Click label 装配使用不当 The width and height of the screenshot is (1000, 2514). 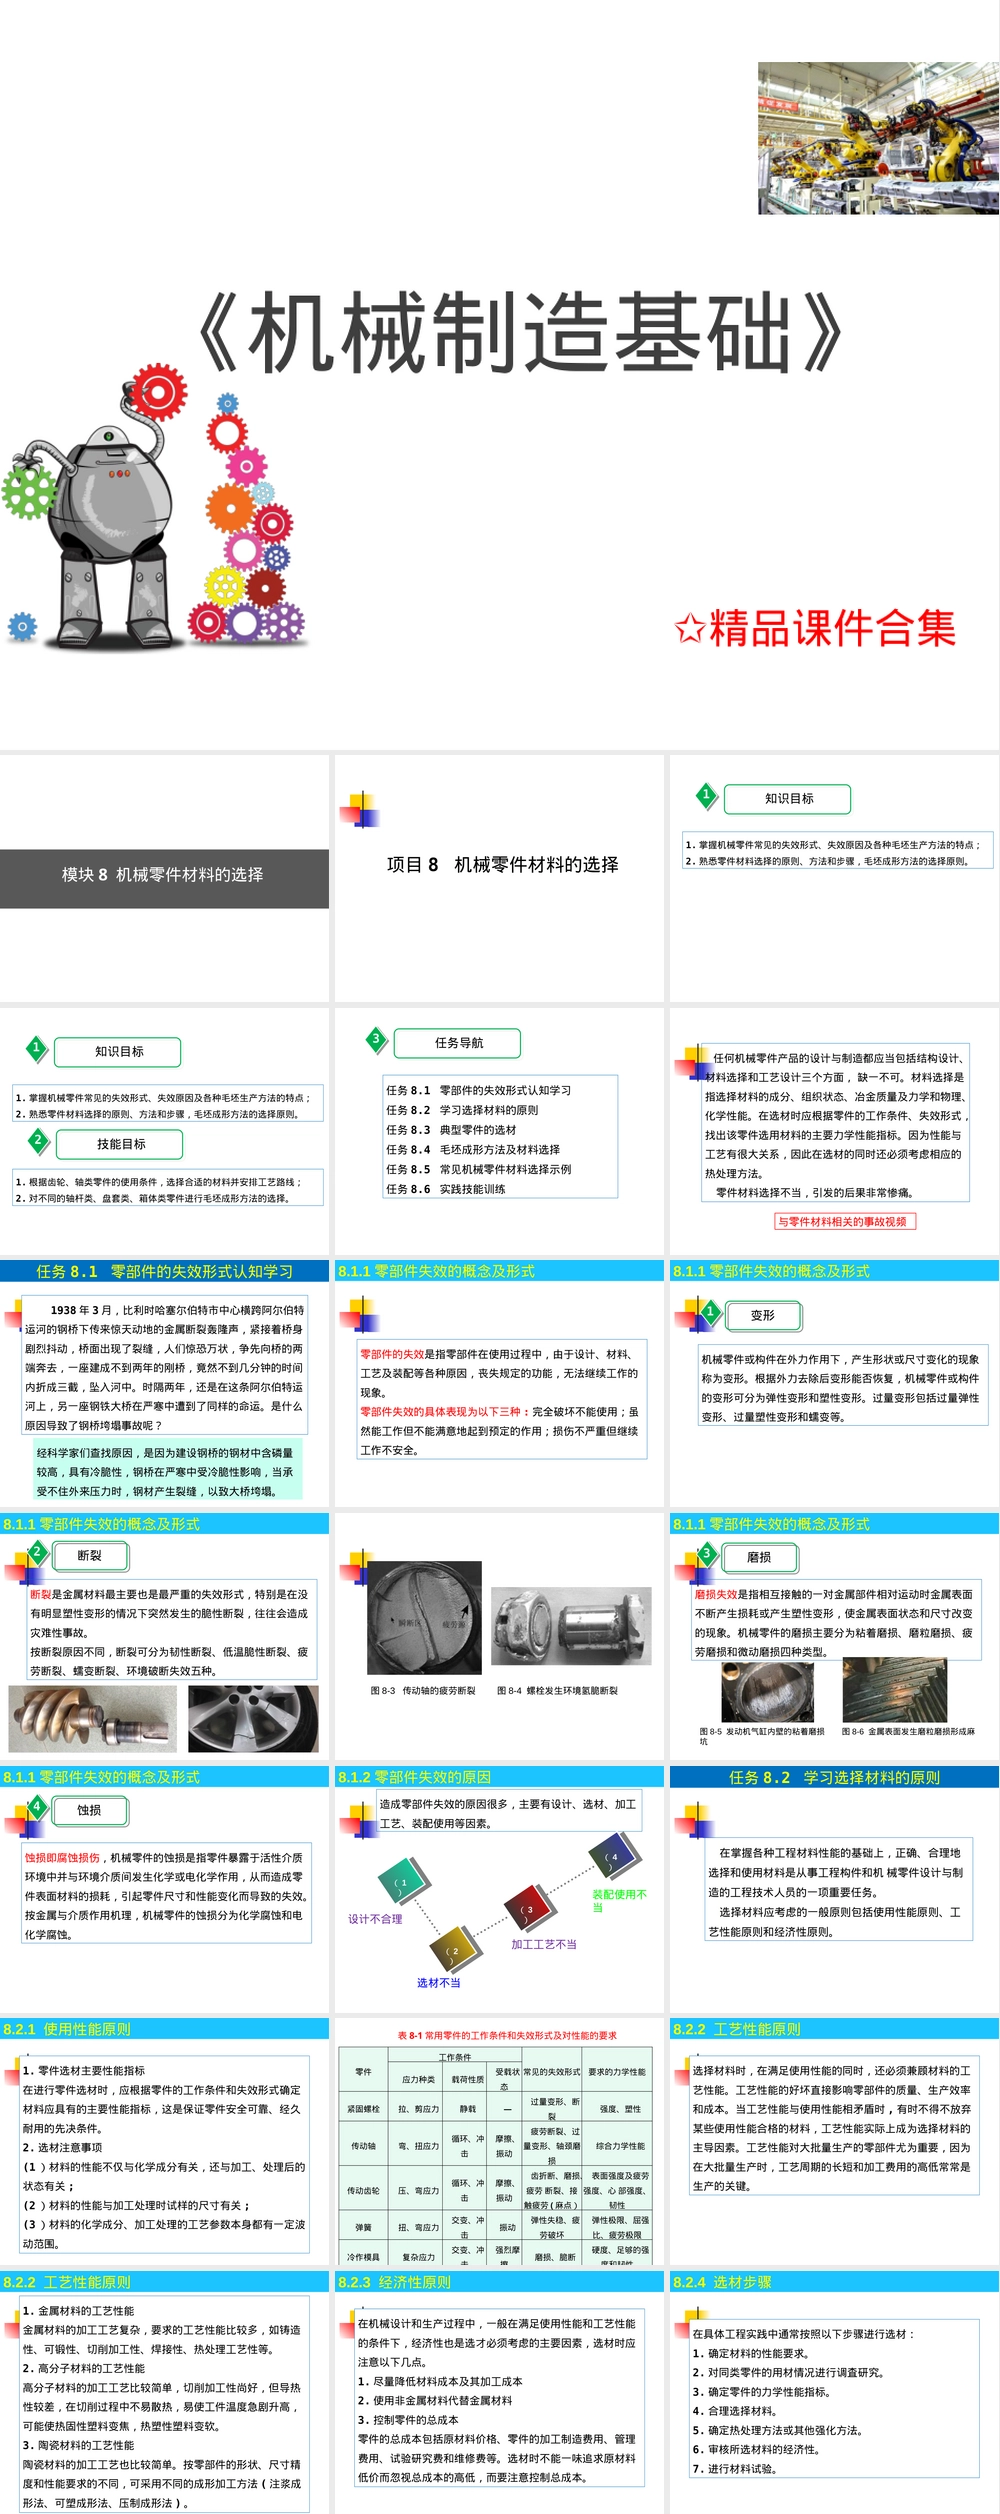pyautogui.click(x=619, y=1901)
